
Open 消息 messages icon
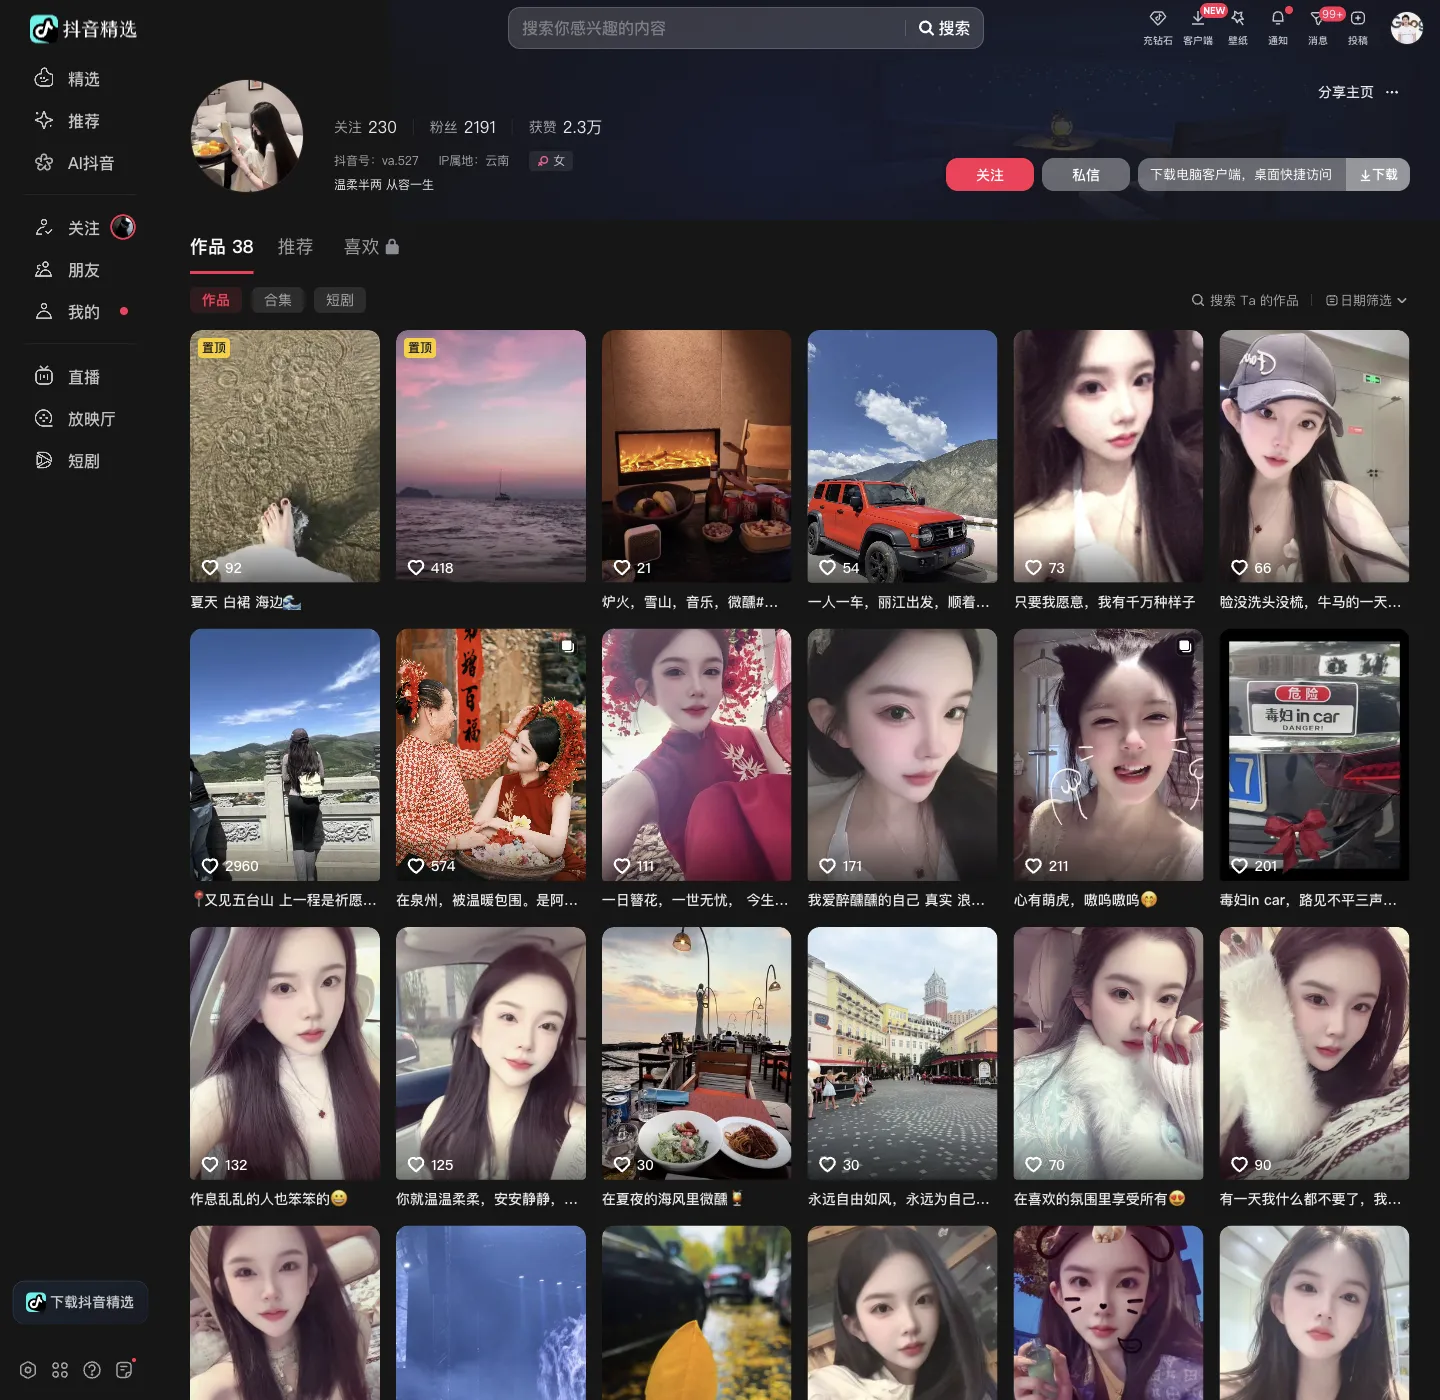[x=1318, y=26]
